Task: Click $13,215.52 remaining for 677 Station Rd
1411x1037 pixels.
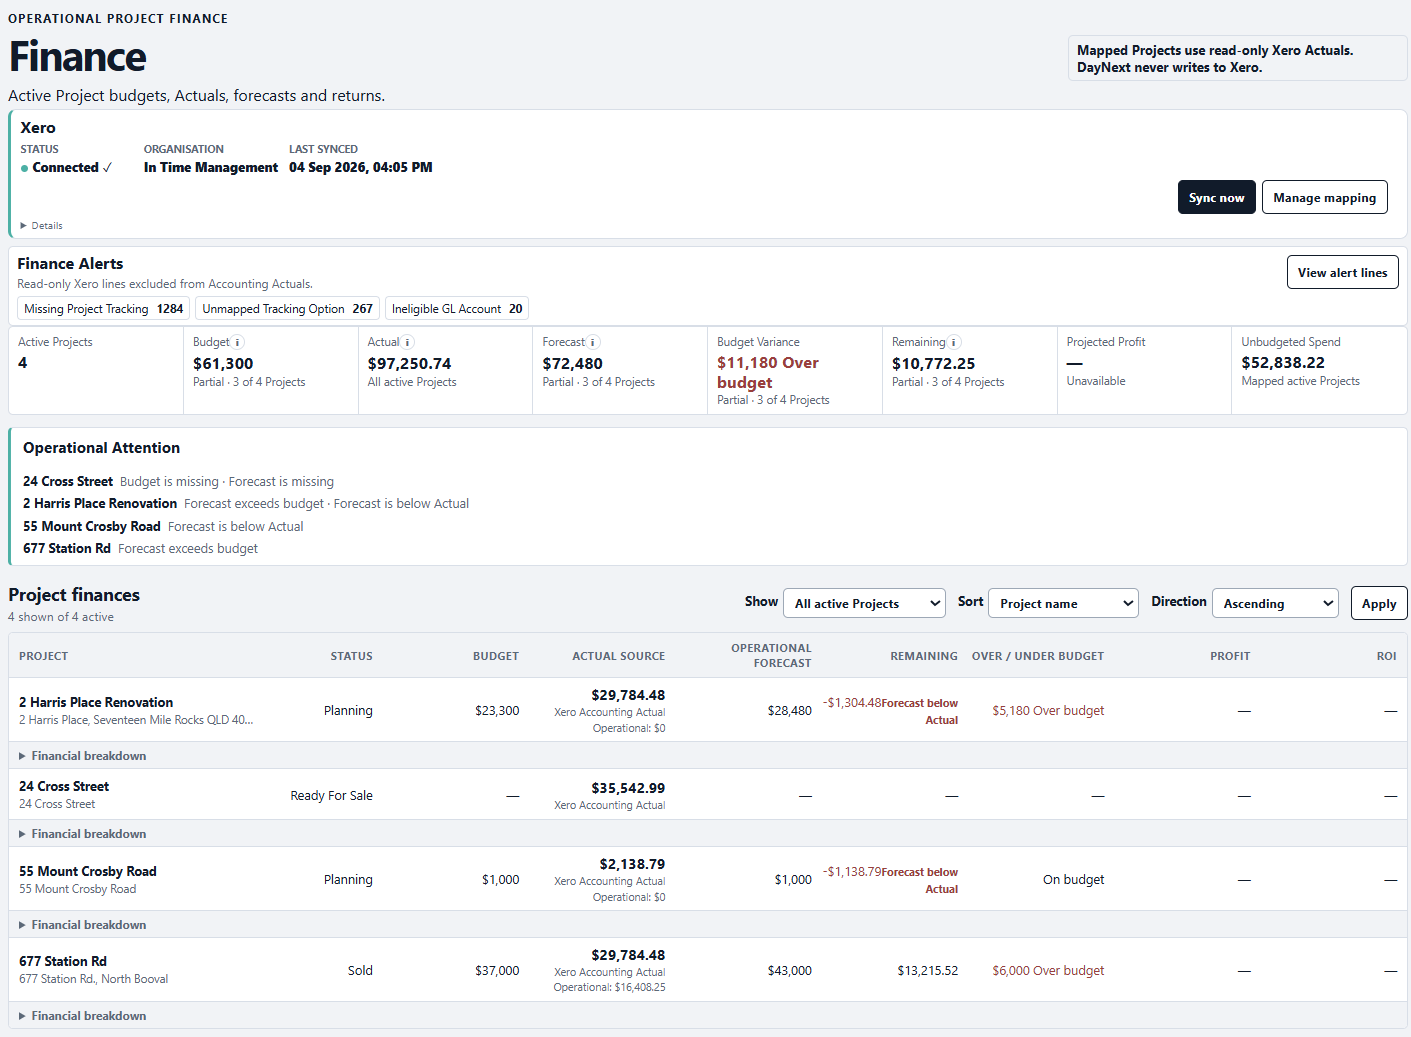Action: coord(928,970)
